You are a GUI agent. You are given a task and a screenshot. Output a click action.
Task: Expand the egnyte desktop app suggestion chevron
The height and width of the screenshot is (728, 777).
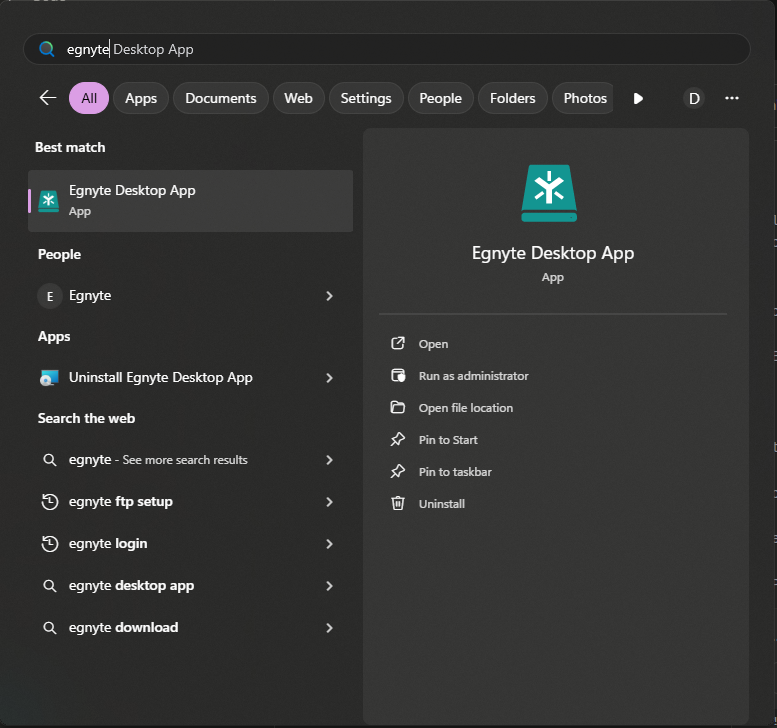pos(330,586)
